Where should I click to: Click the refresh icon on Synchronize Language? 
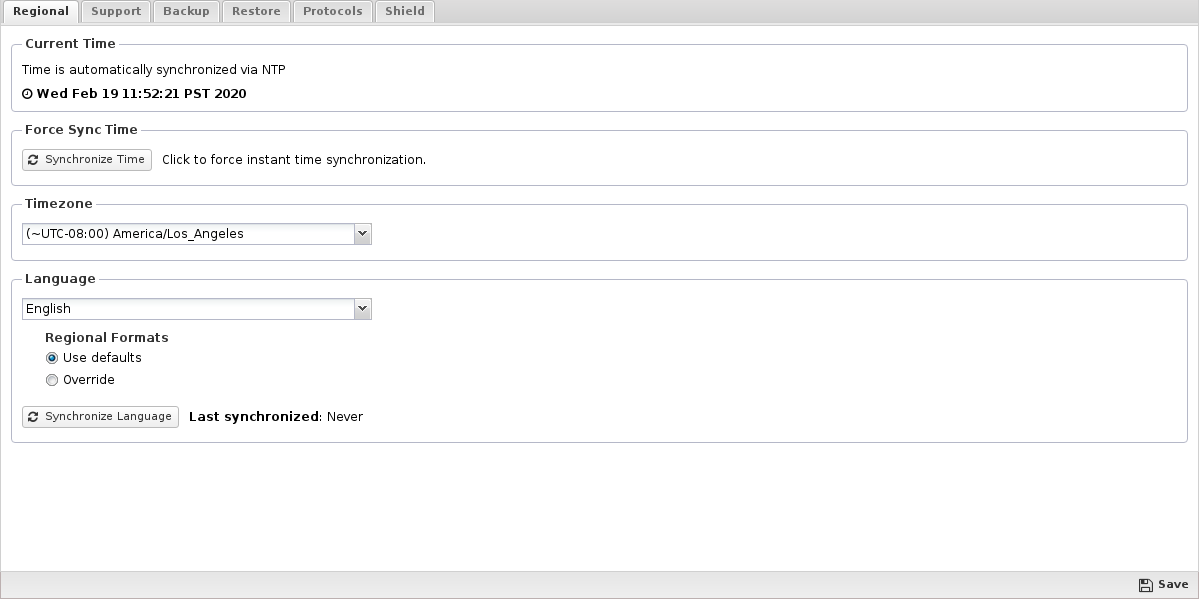click(33, 417)
